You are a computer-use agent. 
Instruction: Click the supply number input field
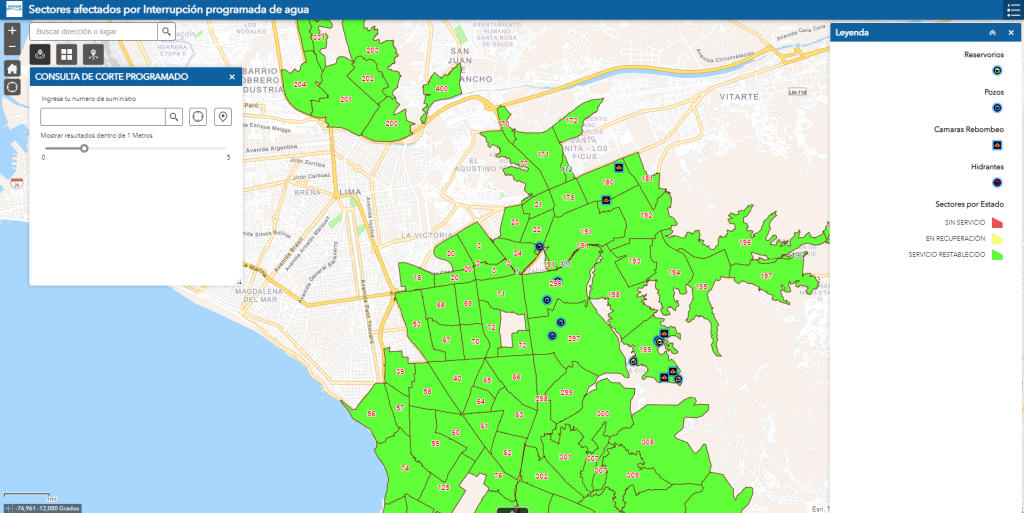102,117
